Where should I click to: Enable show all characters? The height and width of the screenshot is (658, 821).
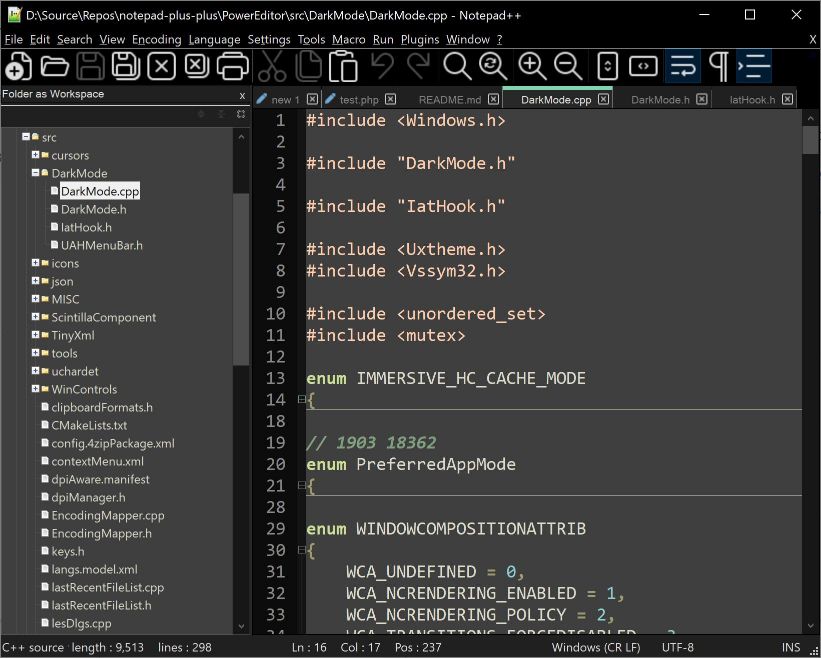717,66
